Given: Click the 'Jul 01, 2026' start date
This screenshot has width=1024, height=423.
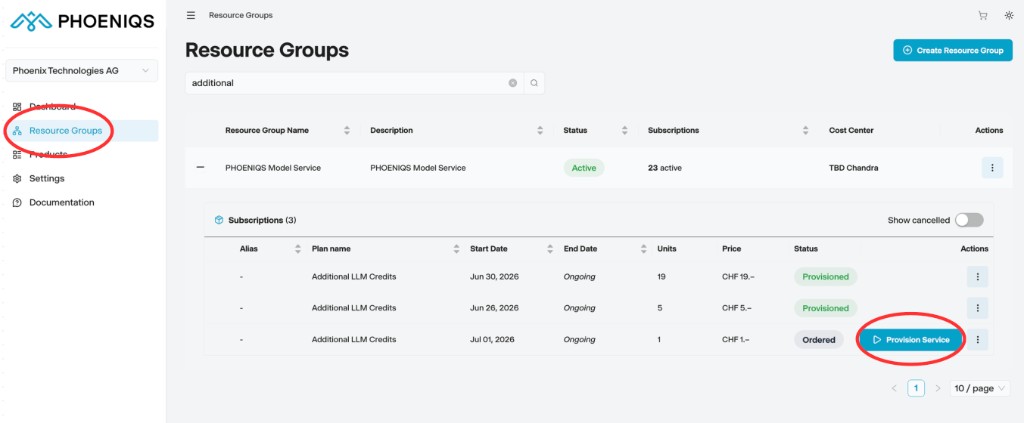Looking at the screenshot, I should 494,339.
